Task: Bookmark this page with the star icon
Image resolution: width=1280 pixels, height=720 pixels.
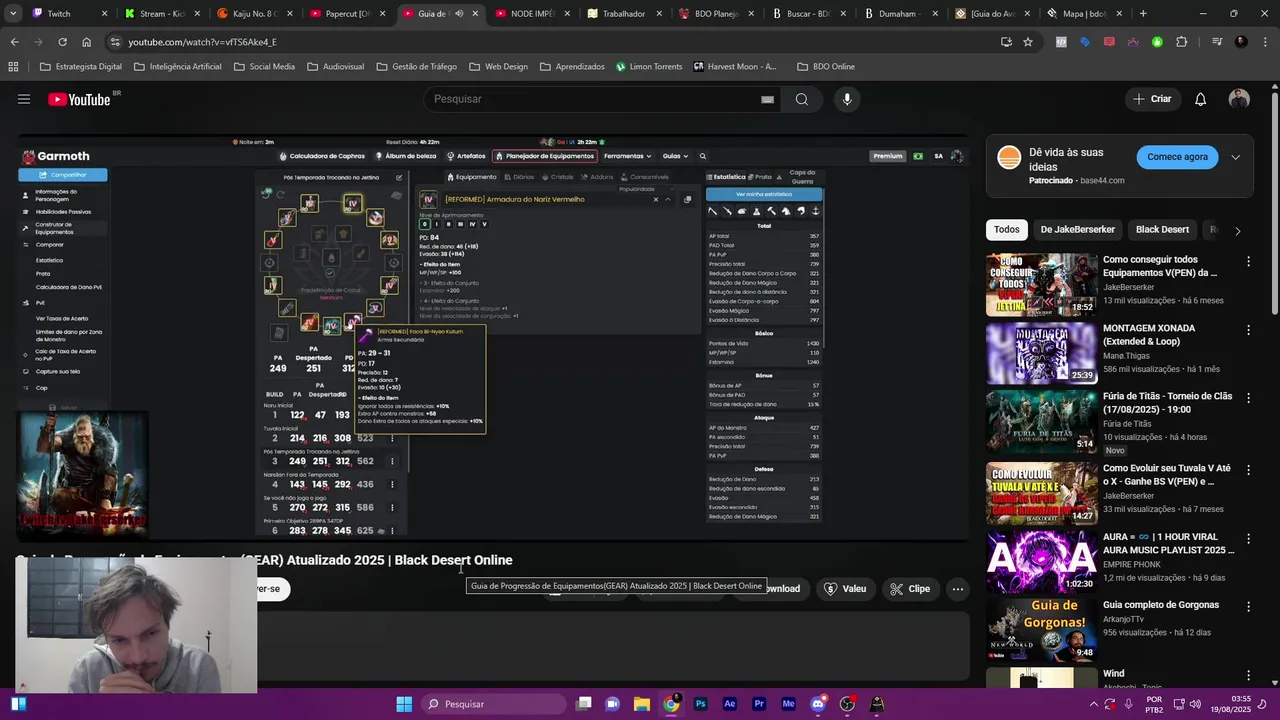Action: pyautogui.click(x=1028, y=42)
